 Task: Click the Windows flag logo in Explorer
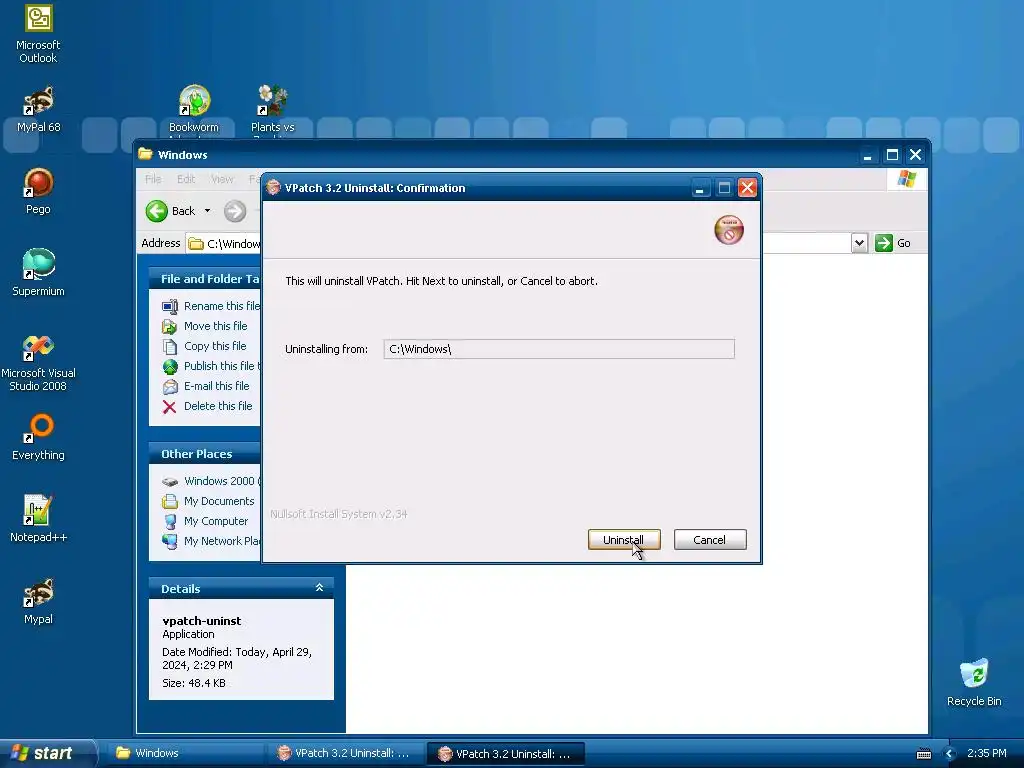tap(906, 178)
